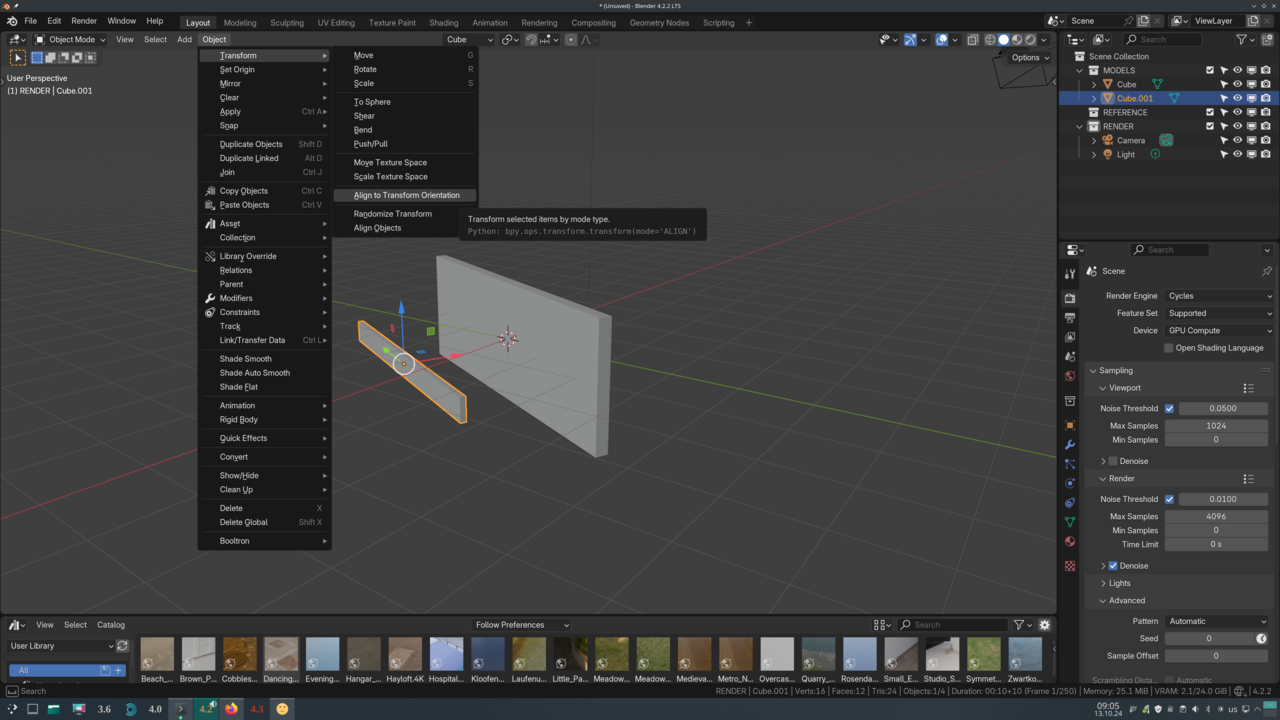
Task: Click the refresh asset library icon
Action: [x=122, y=646]
